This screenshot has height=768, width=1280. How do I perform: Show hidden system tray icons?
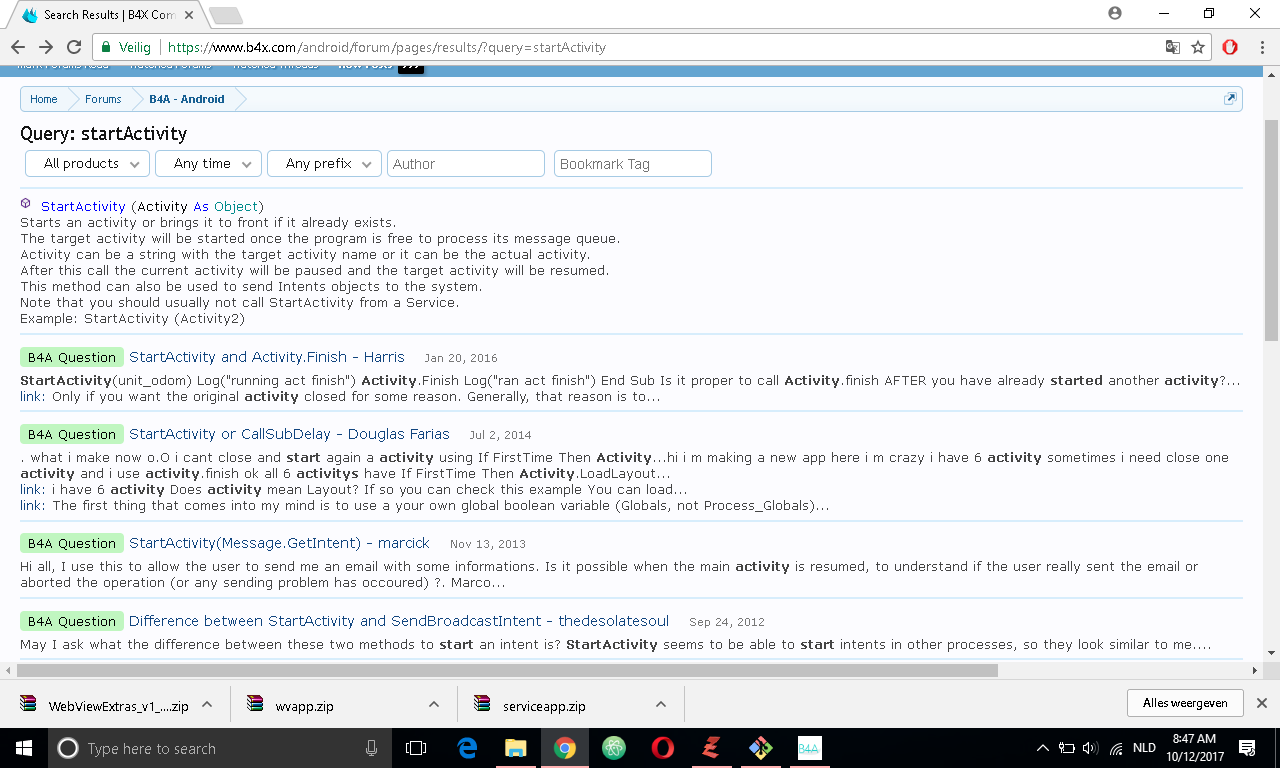(x=1043, y=748)
